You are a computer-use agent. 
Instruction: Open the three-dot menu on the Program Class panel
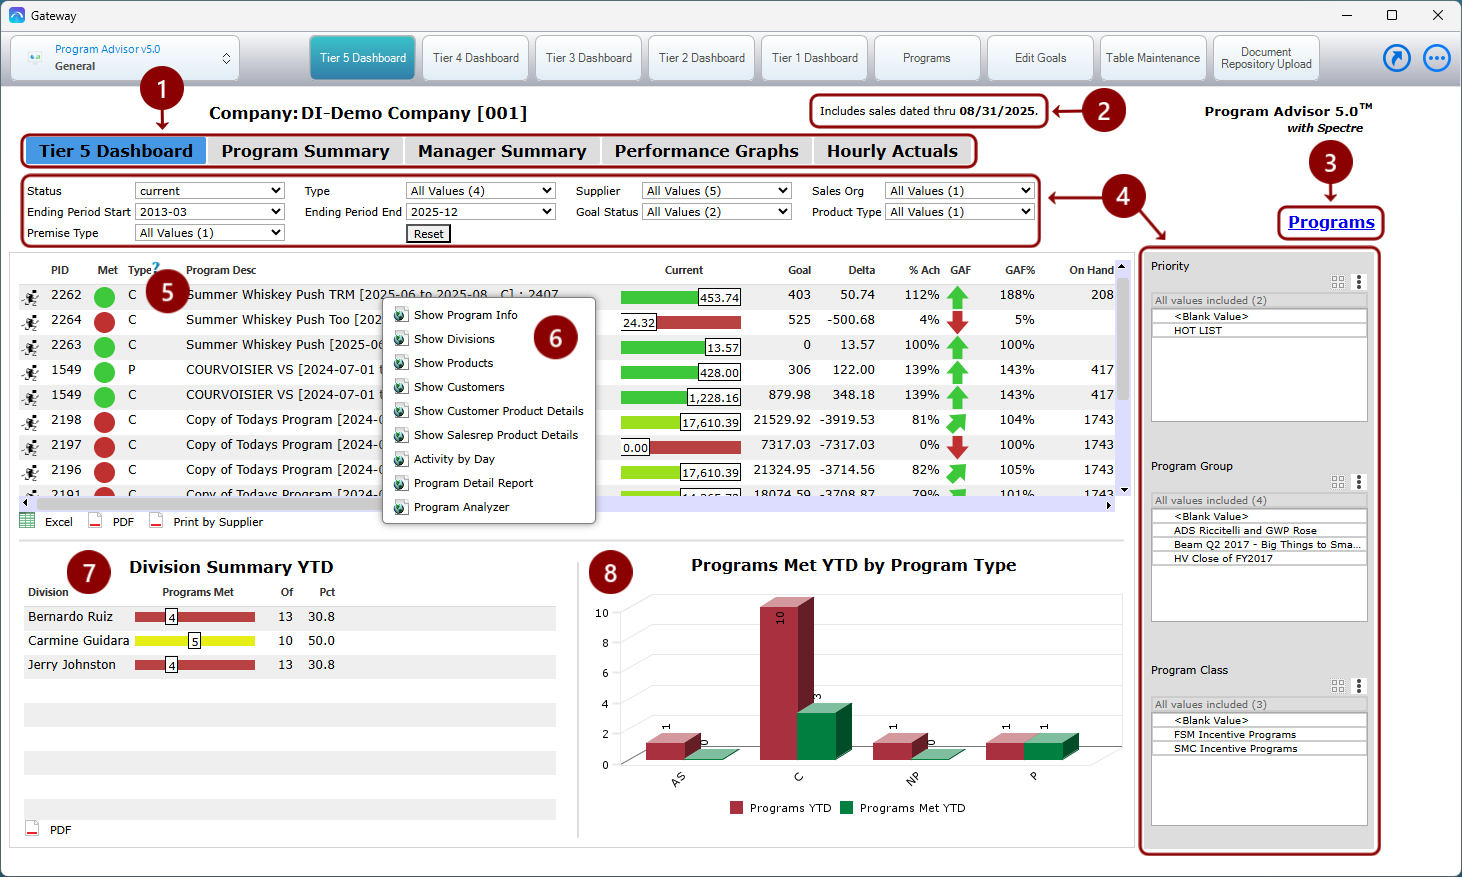(x=1359, y=686)
